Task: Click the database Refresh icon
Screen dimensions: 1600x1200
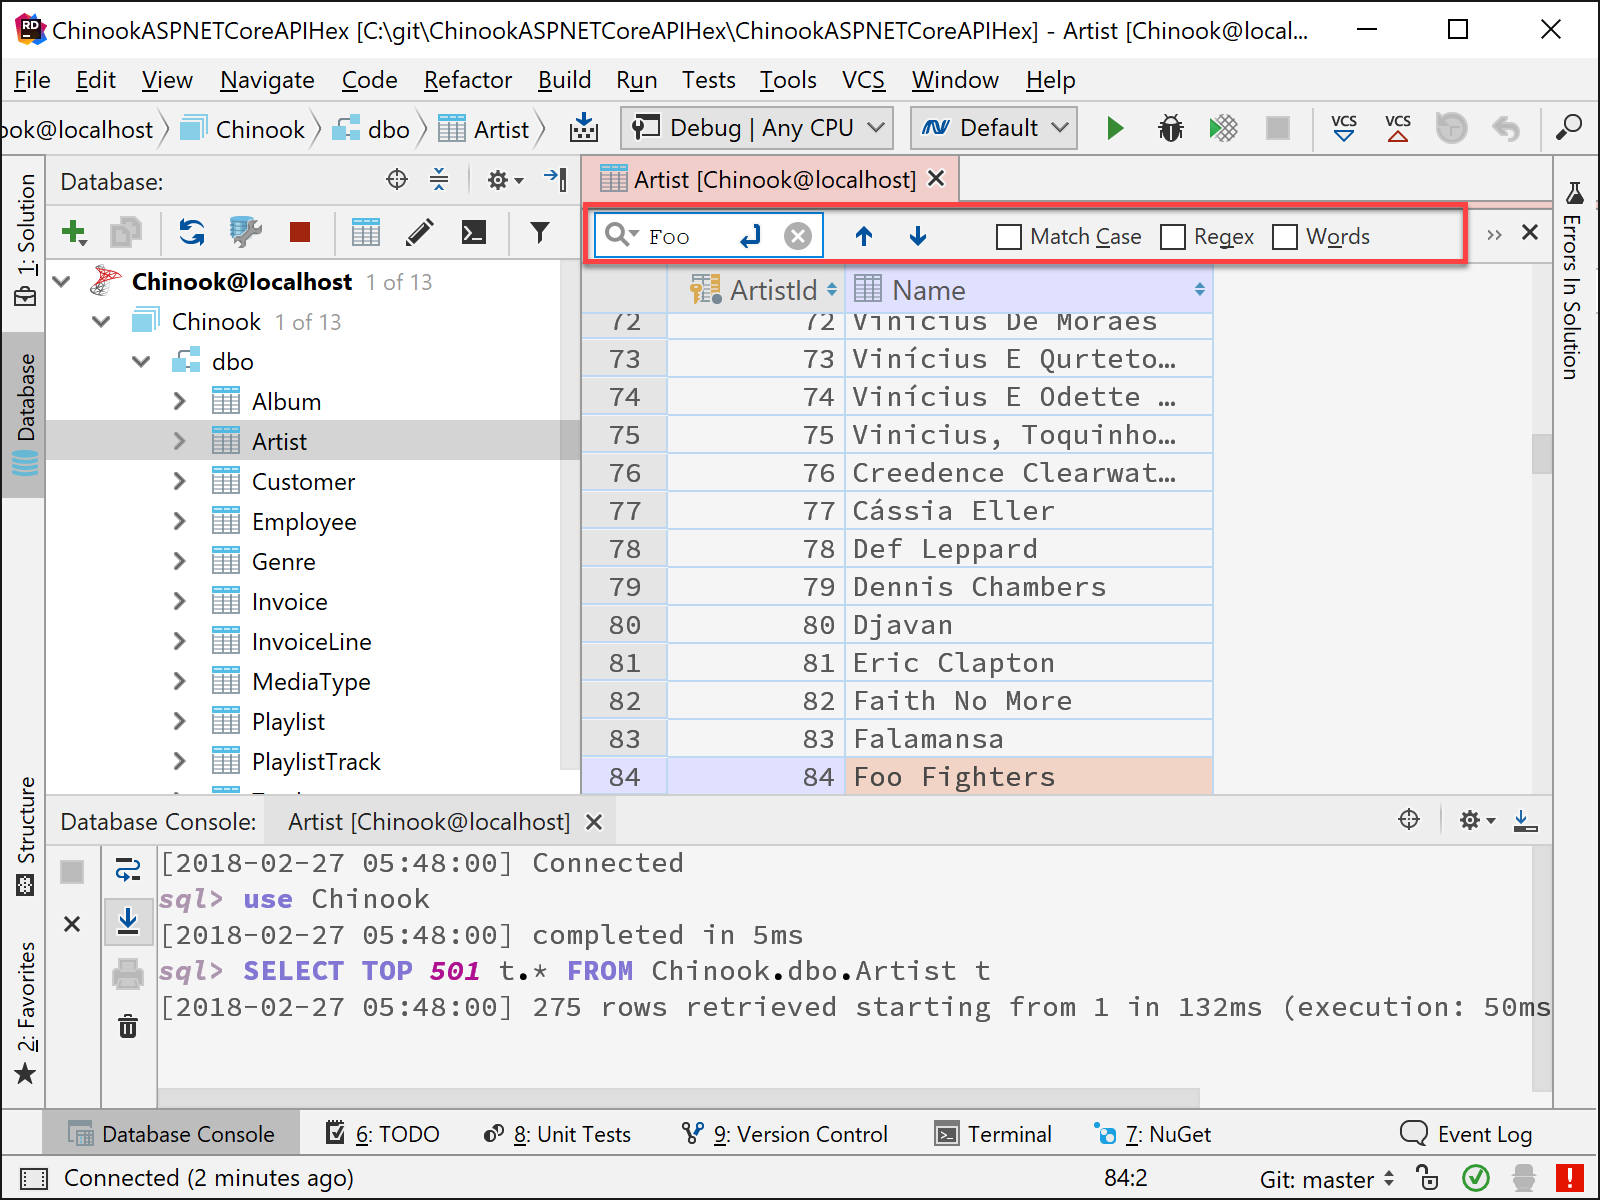Action: coord(191,233)
